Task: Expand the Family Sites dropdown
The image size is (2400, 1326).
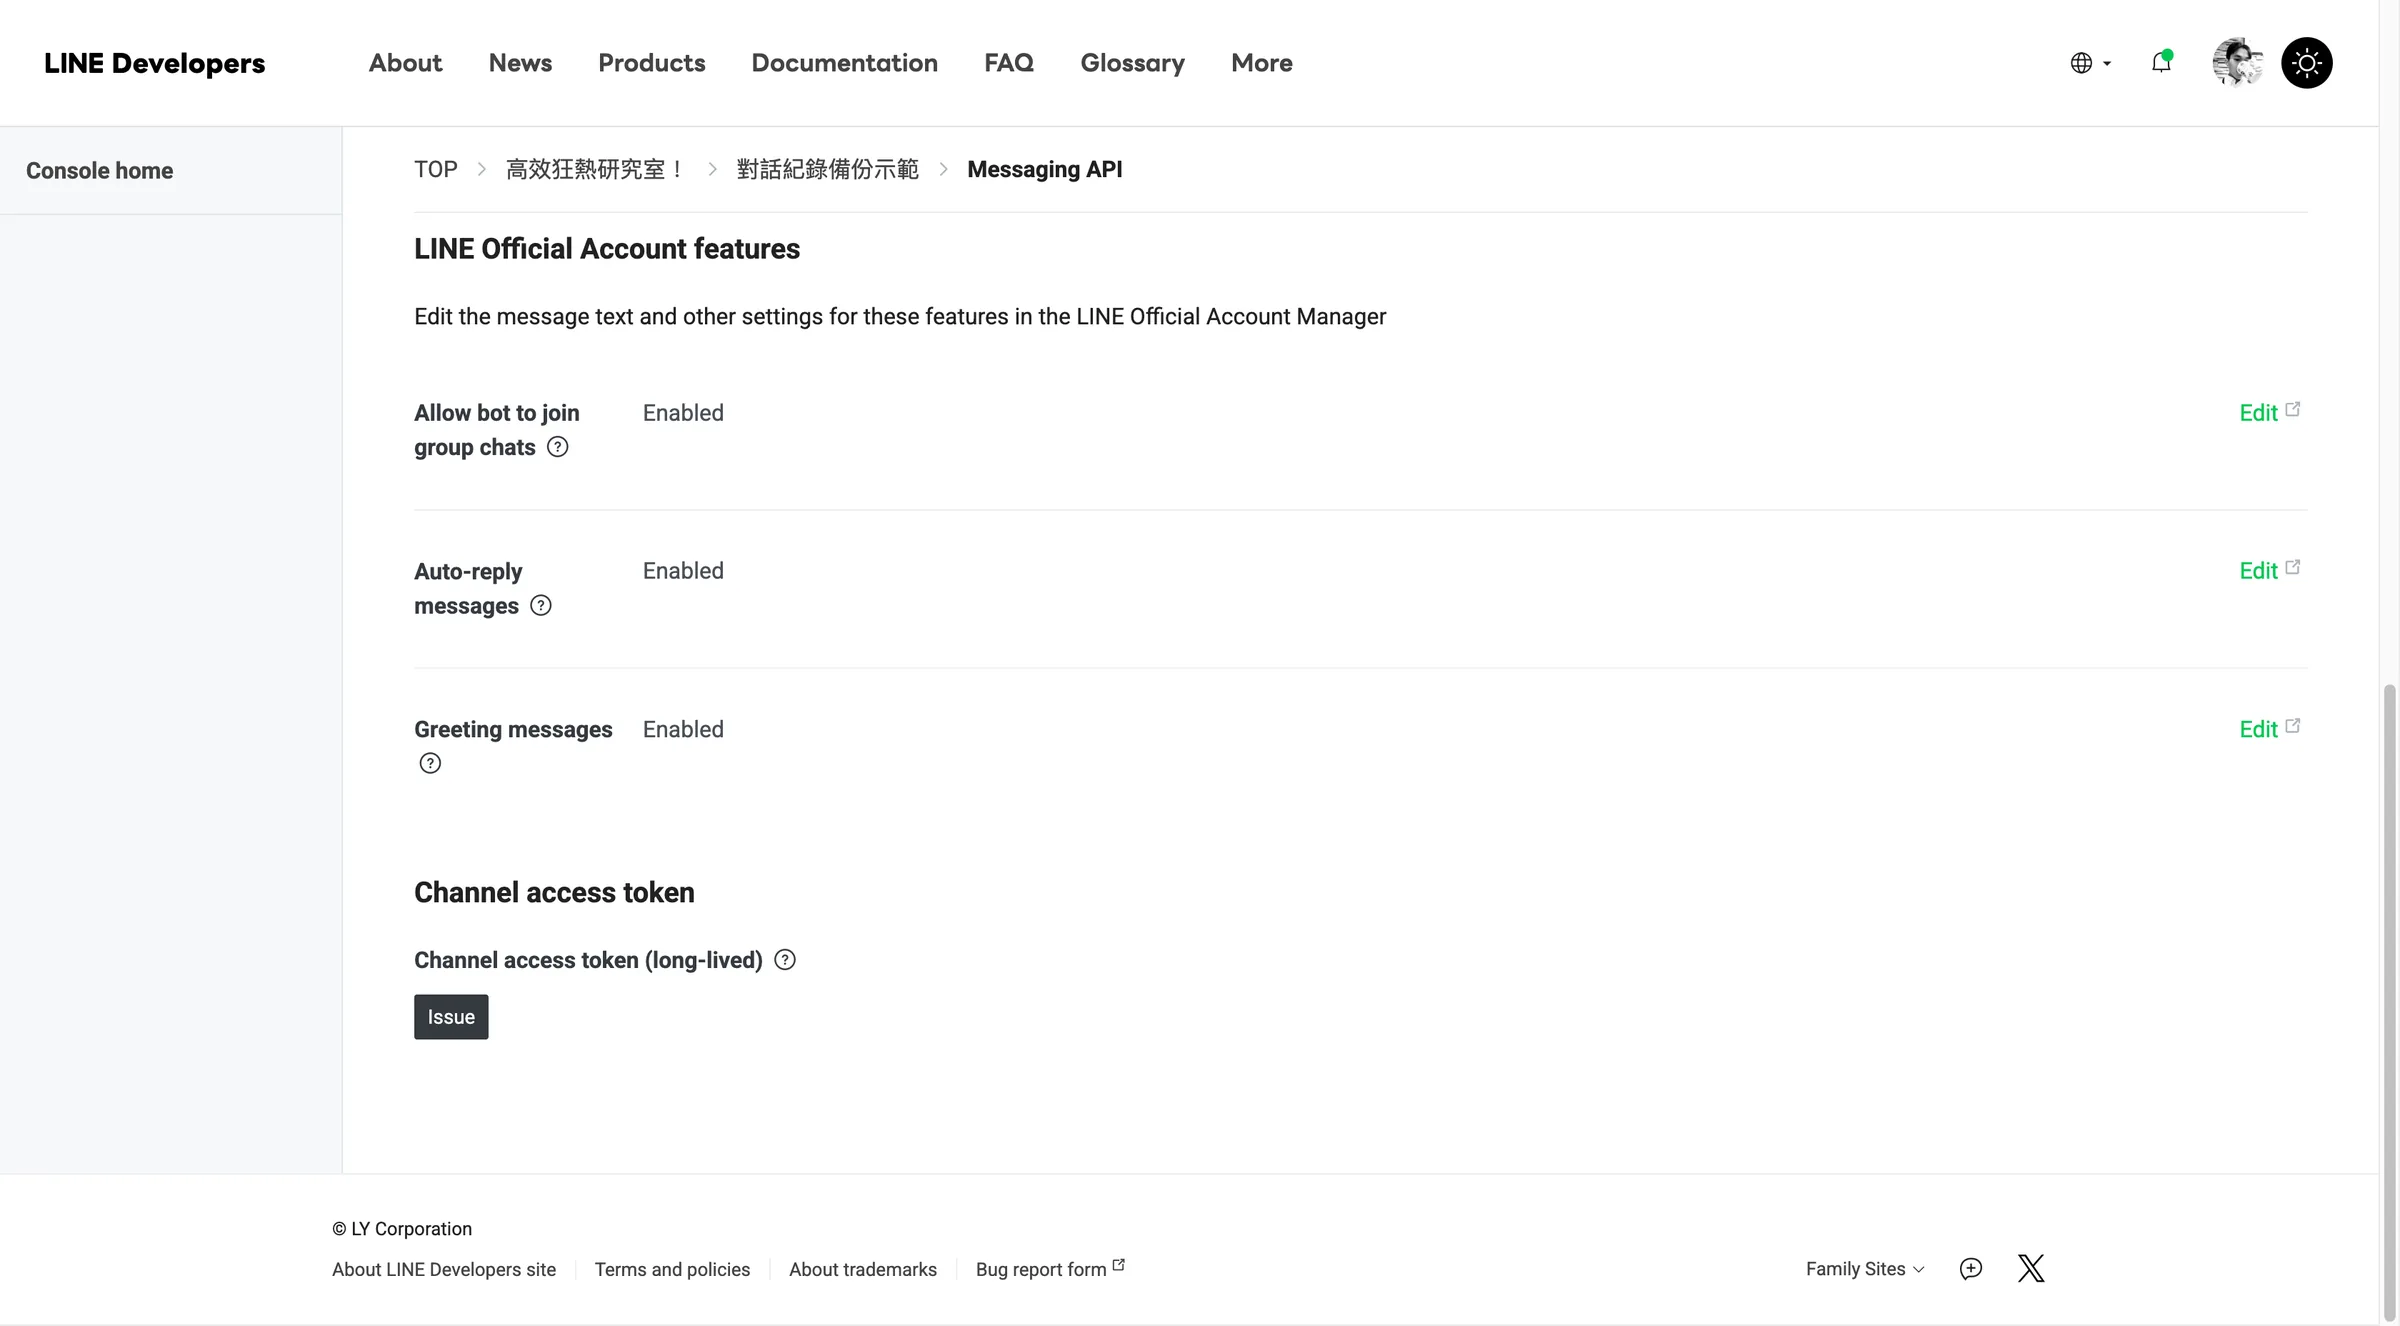Action: click(x=1865, y=1269)
